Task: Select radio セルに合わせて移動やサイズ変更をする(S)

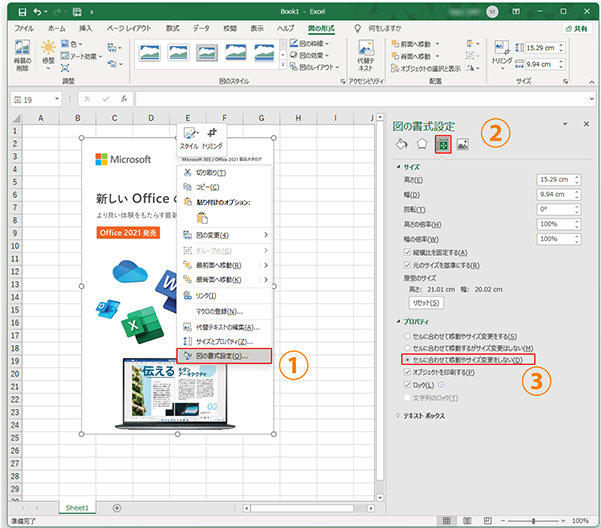Action: (x=407, y=336)
